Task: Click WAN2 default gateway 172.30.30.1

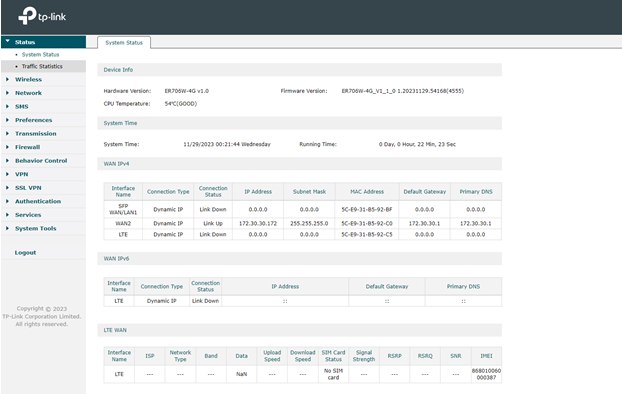Action: (424, 223)
